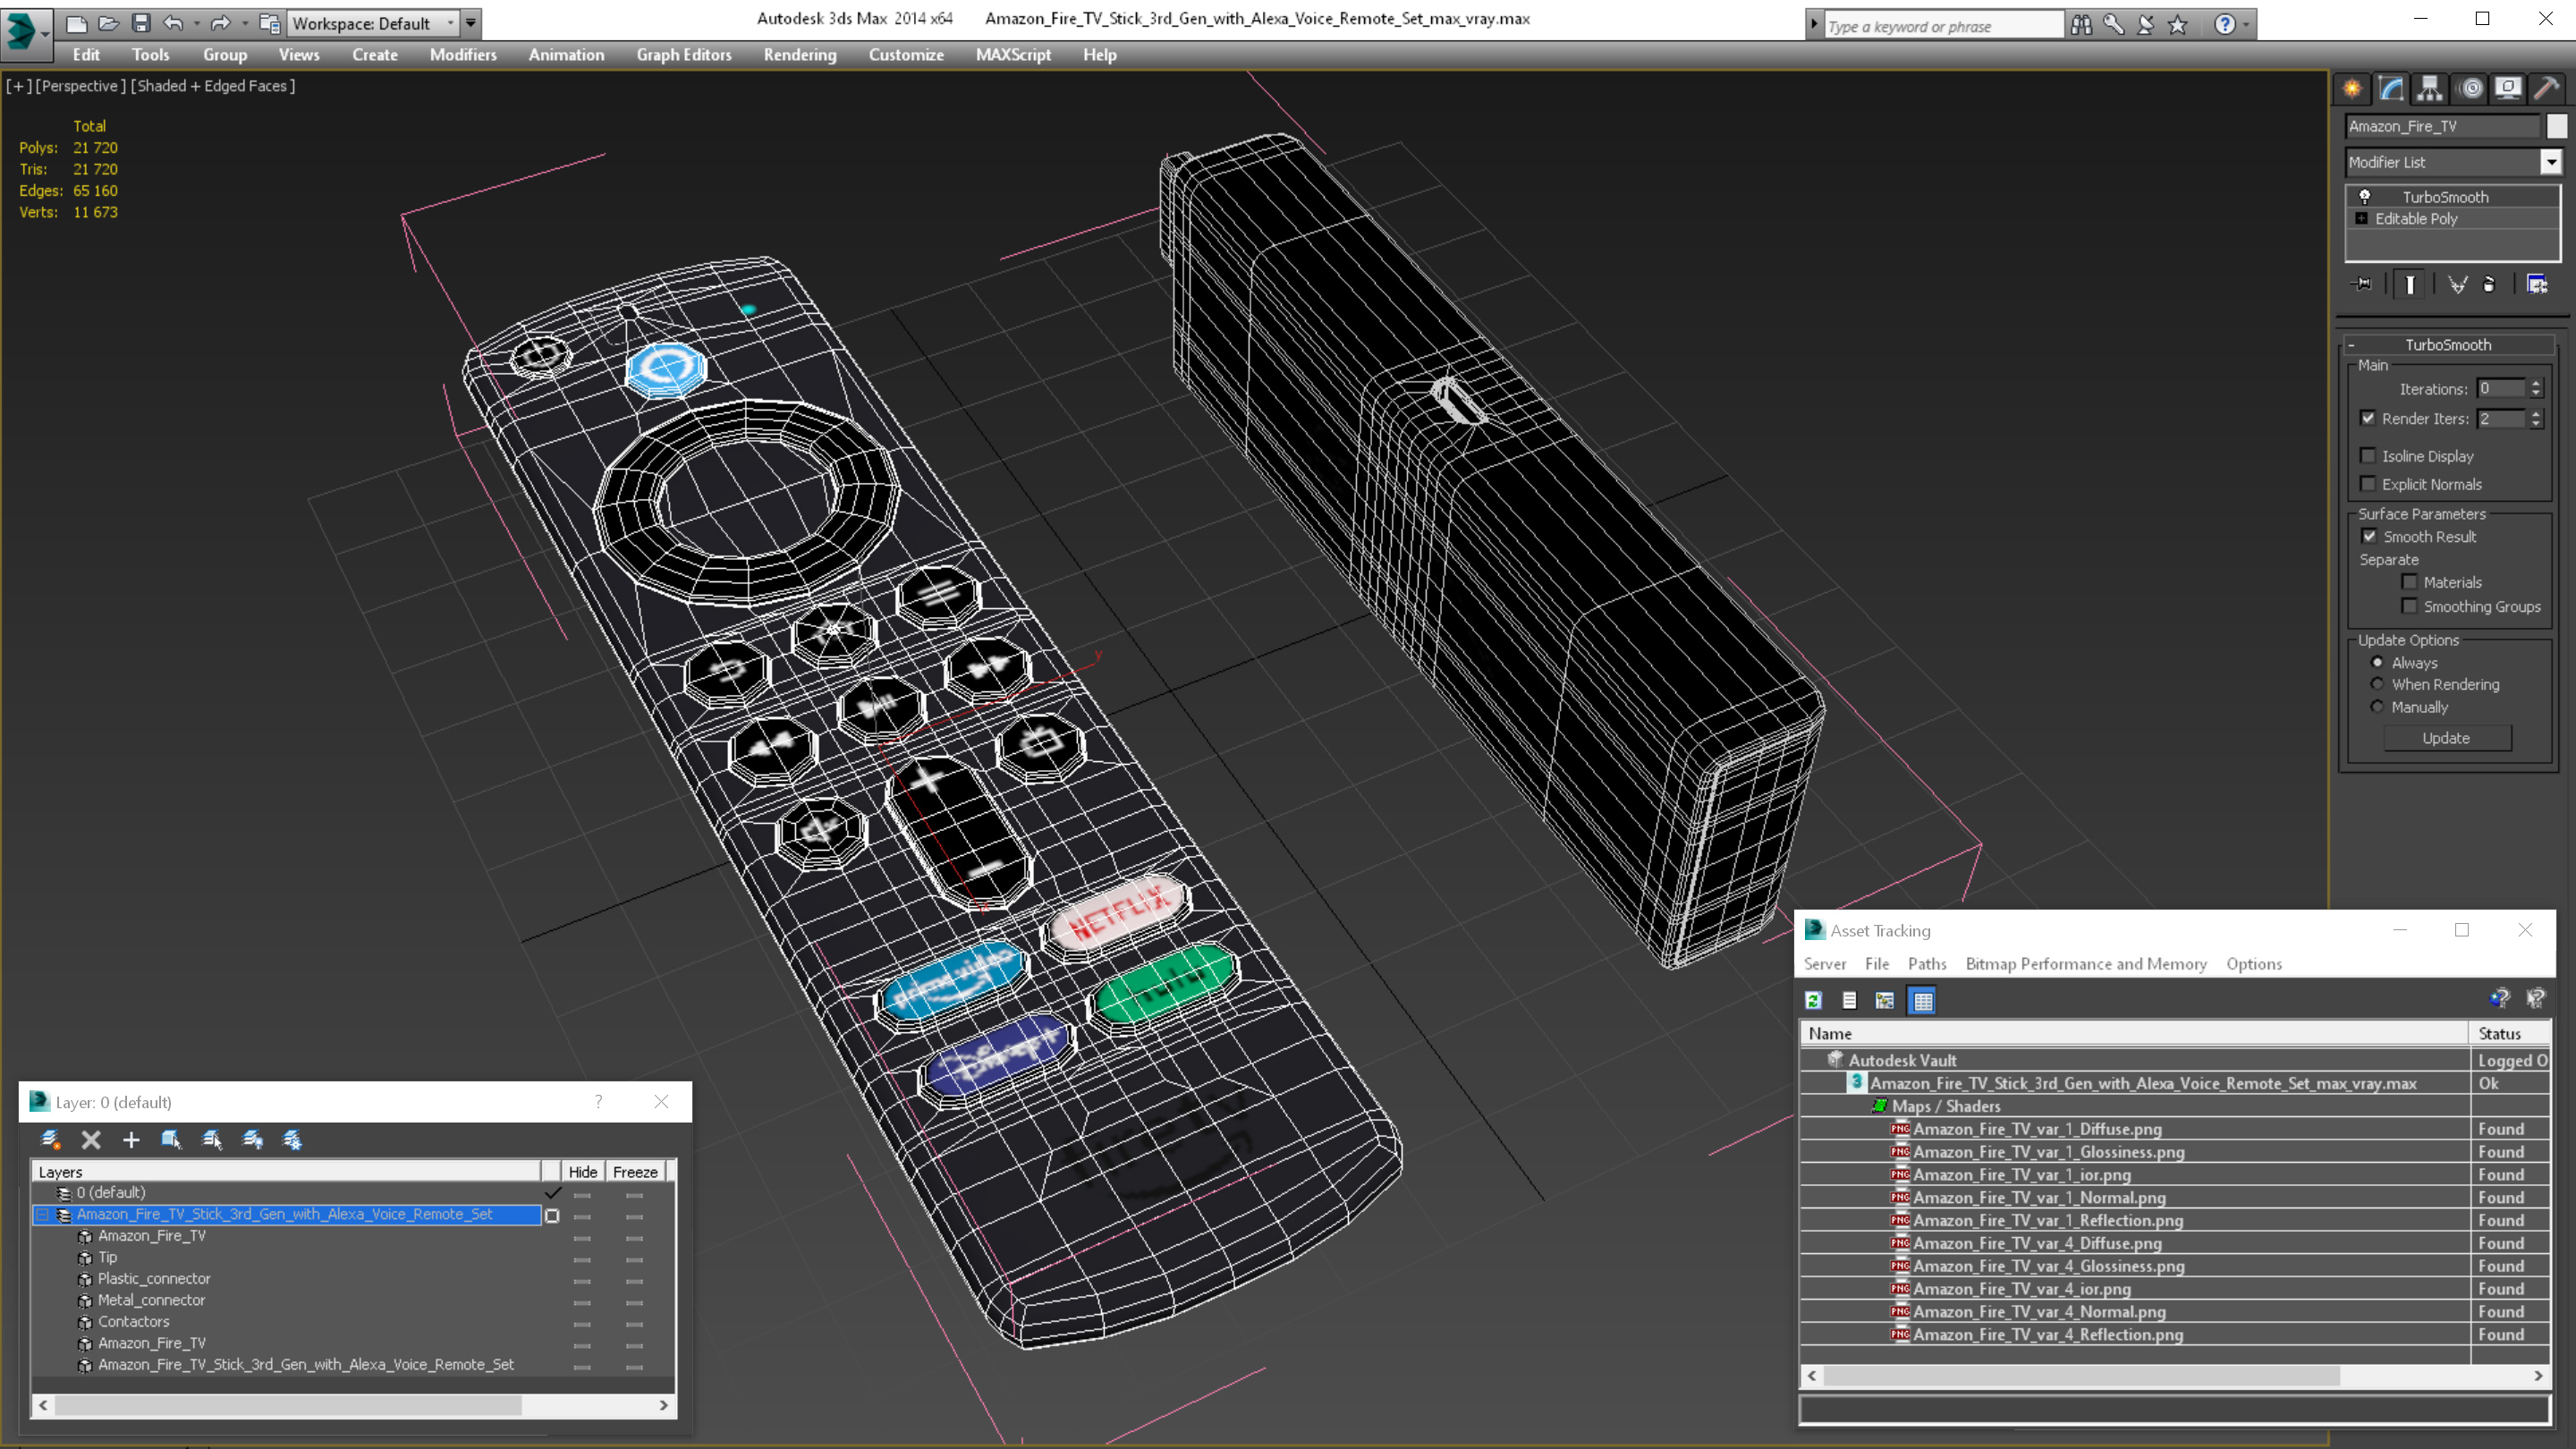Open Workspace Default dropdown

click(x=373, y=23)
